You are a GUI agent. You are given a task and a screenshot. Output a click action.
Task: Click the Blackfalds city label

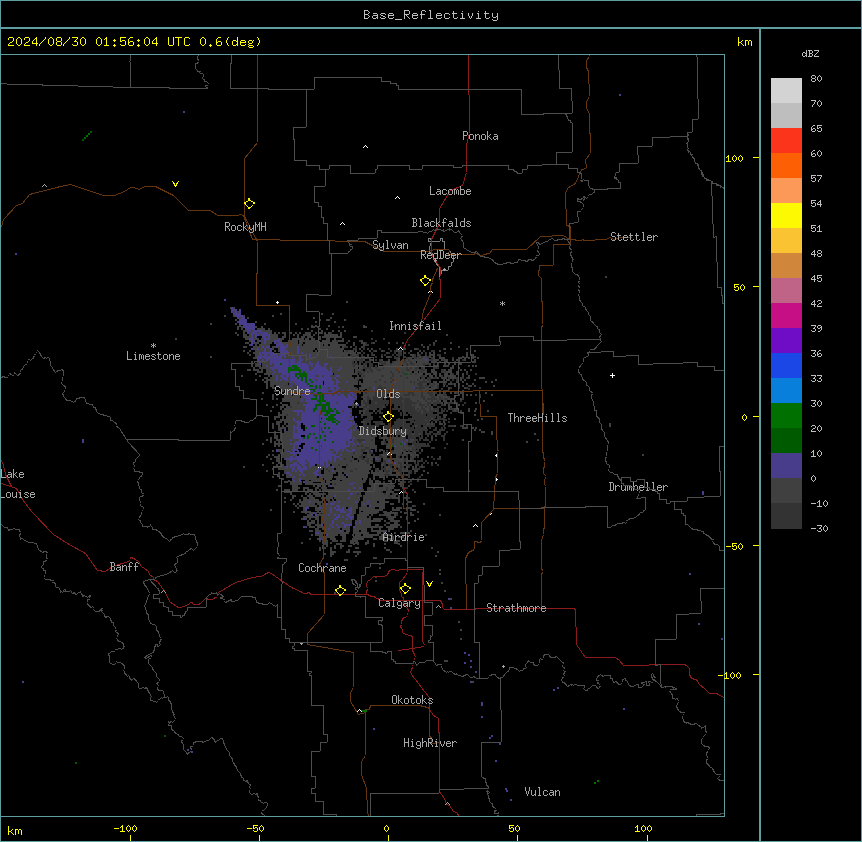coord(441,223)
